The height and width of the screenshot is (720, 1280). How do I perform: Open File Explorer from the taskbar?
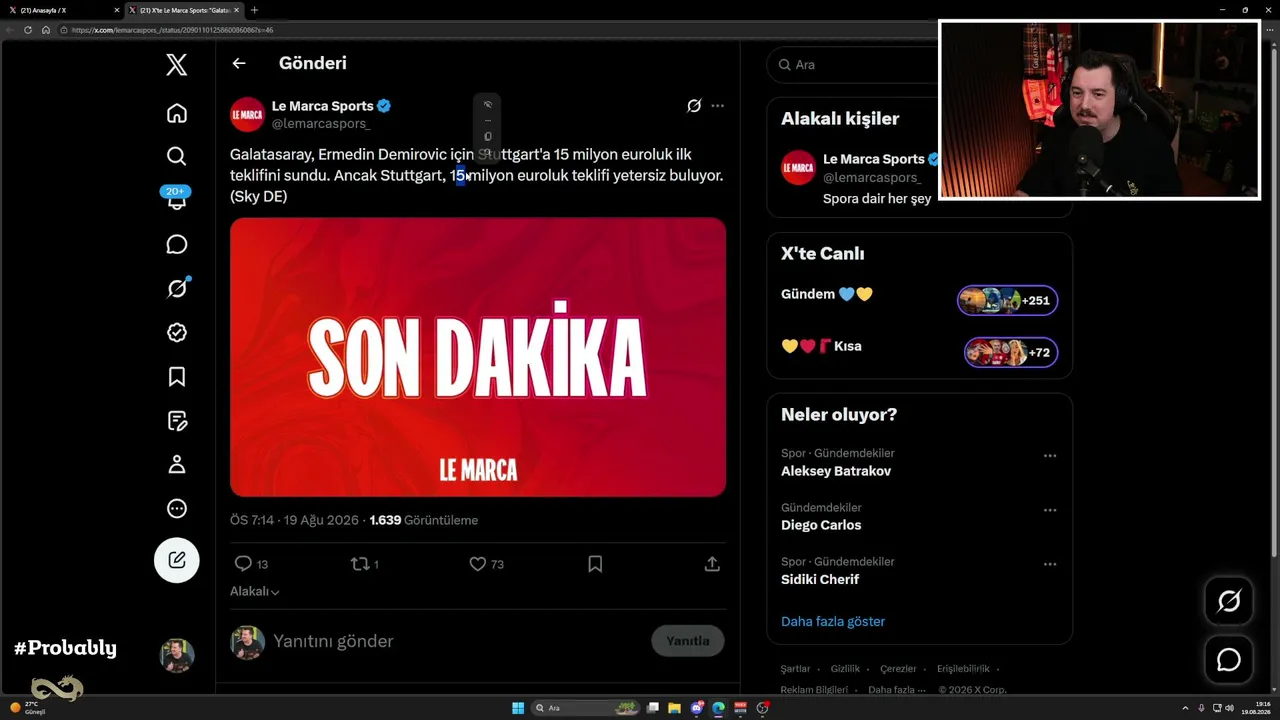tap(674, 708)
